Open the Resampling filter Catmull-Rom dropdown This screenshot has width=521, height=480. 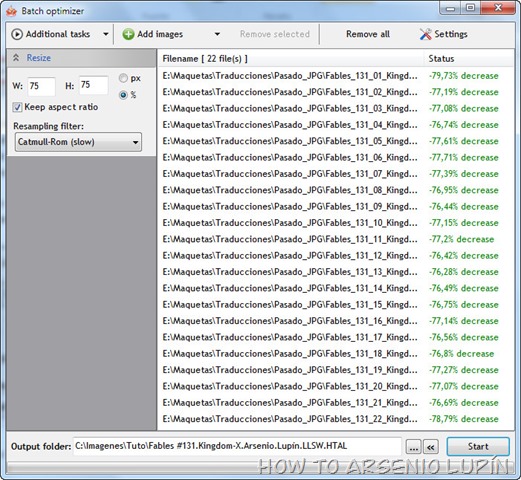pos(78,142)
